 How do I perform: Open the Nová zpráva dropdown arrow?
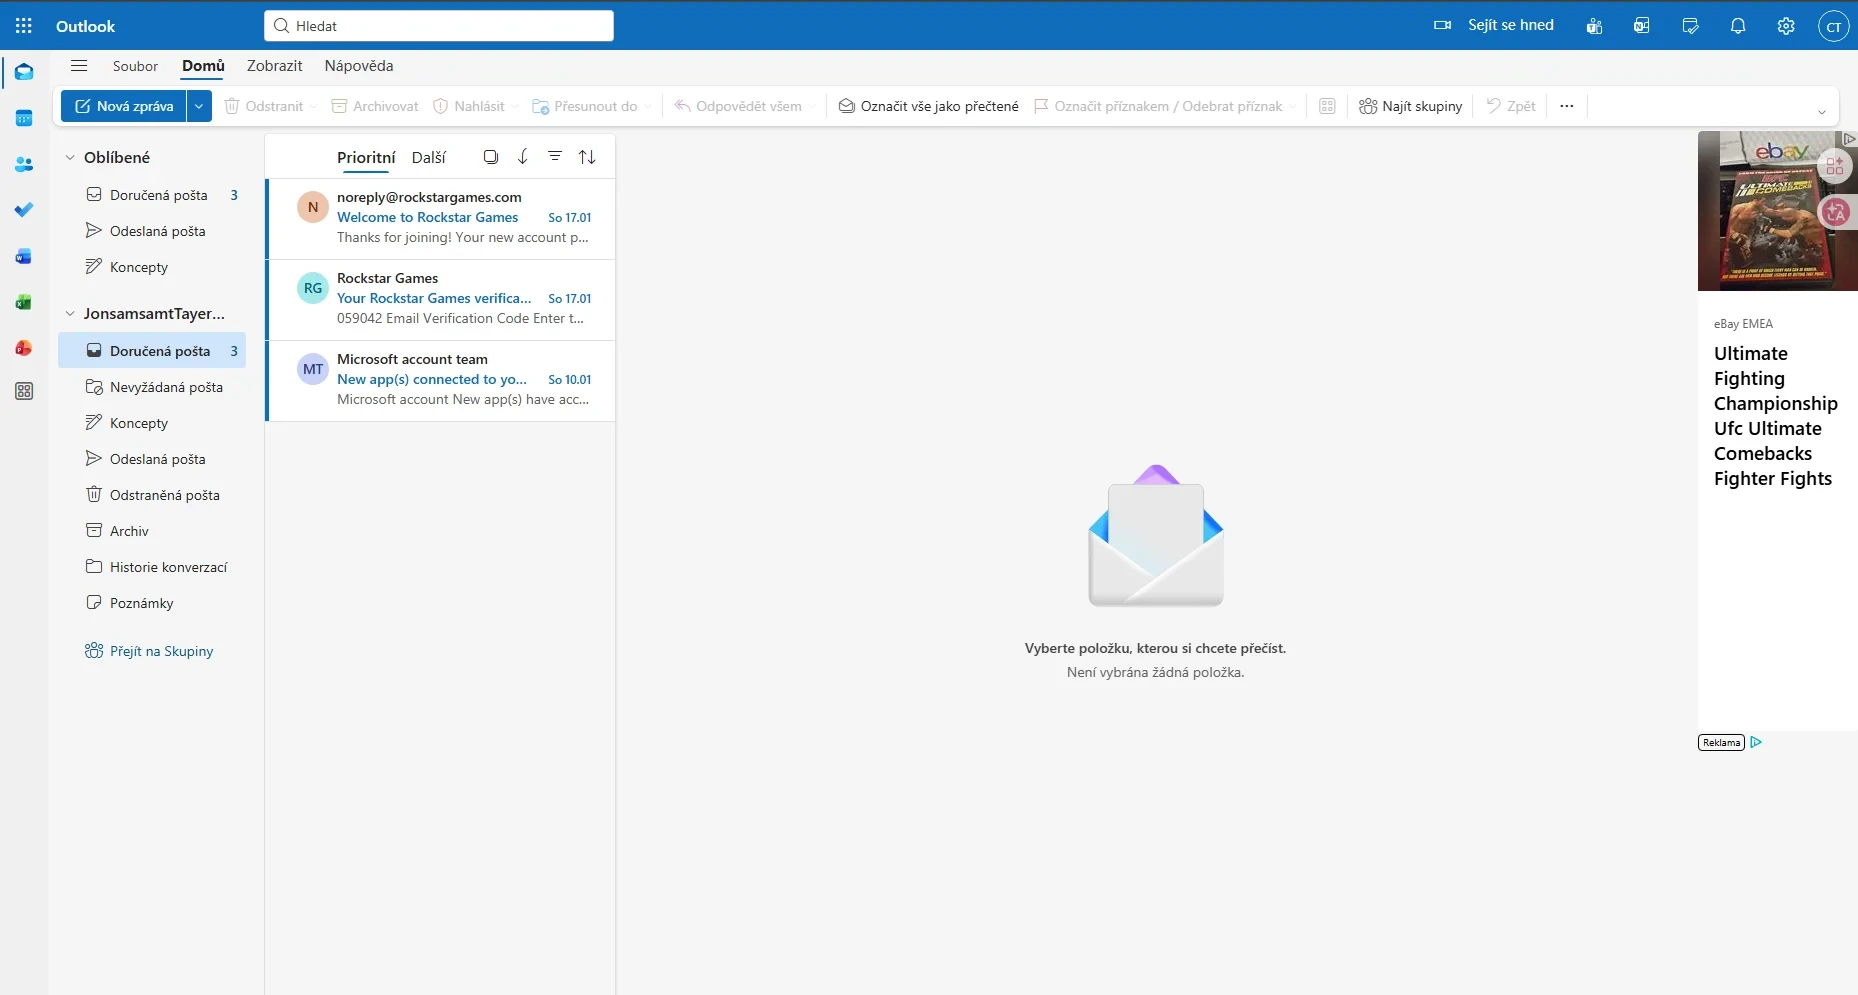point(199,106)
